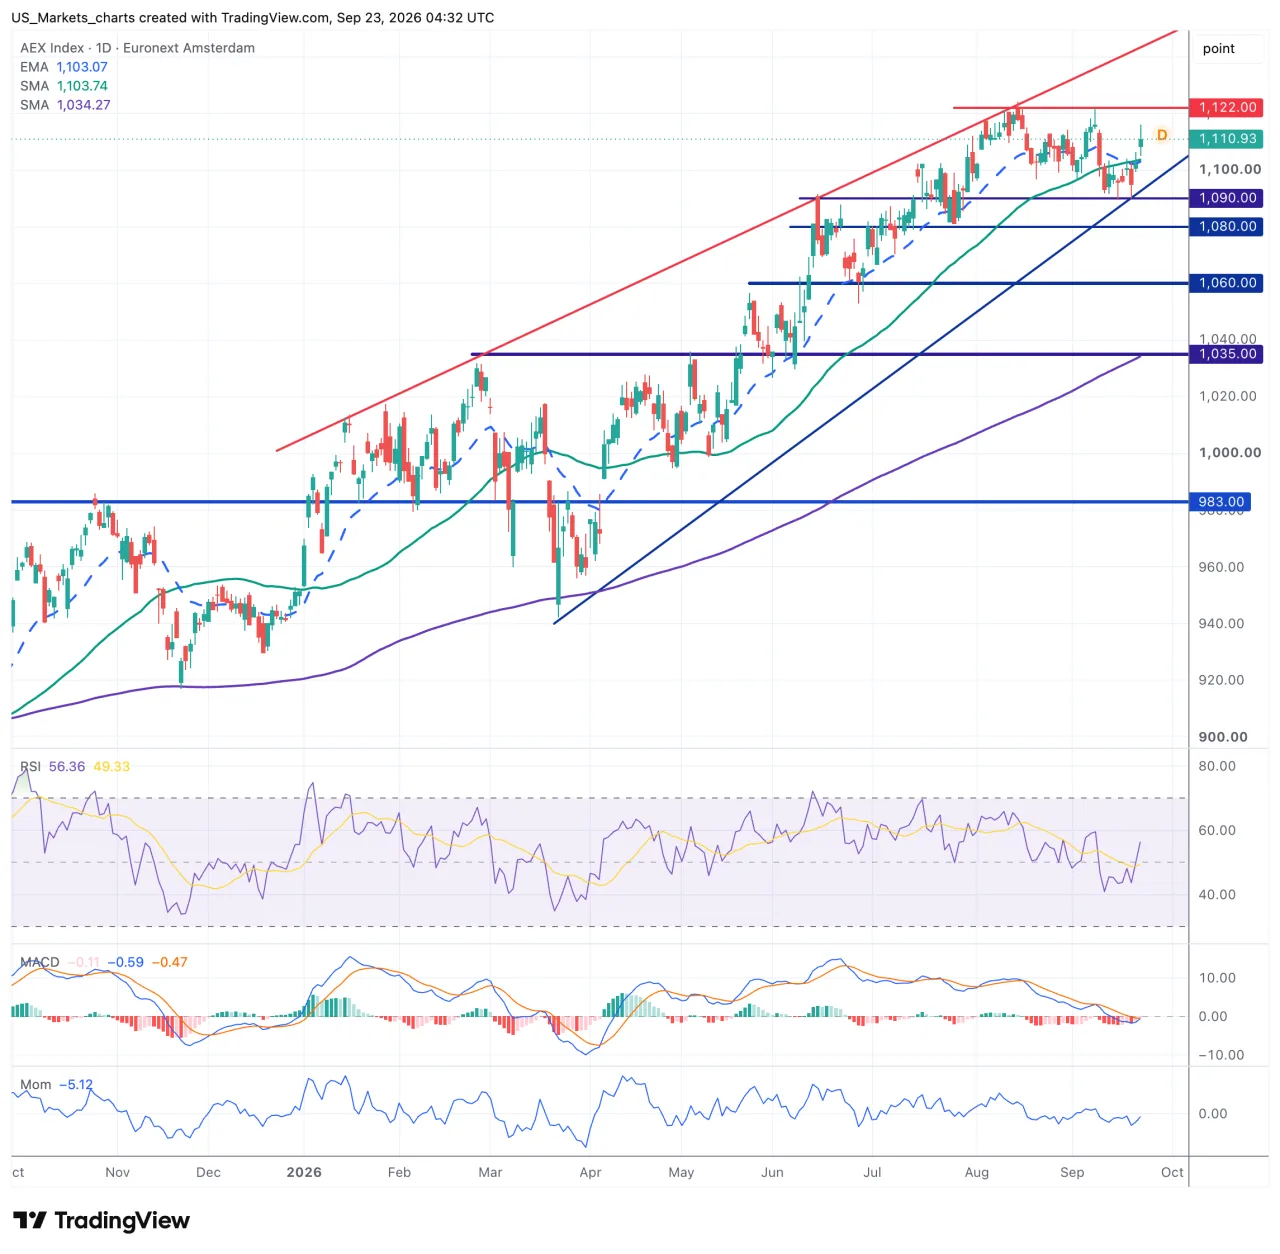The width and height of the screenshot is (1280, 1254).
Task: Select the MACD value −0.47 in orange
Action: 169,962
